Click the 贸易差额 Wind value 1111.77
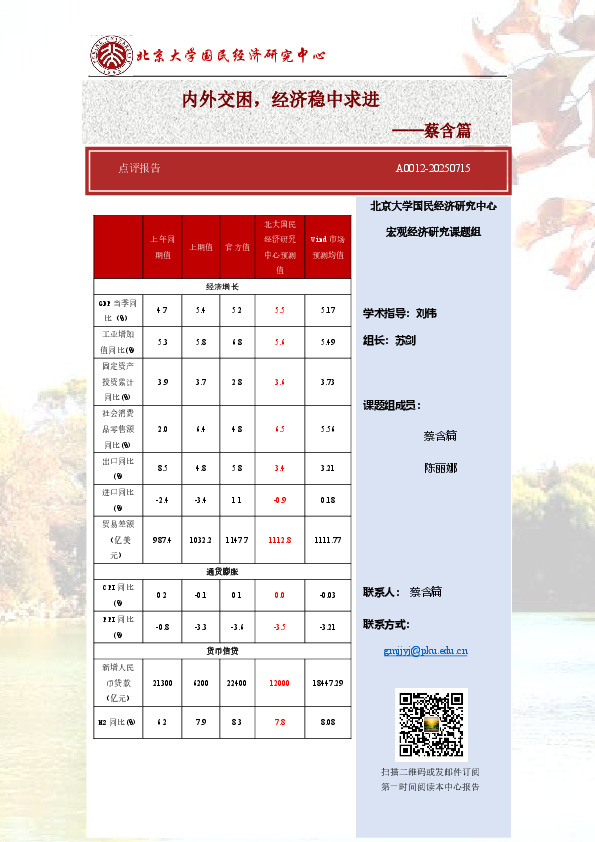The image size is (595, 842). pos(328,540)
